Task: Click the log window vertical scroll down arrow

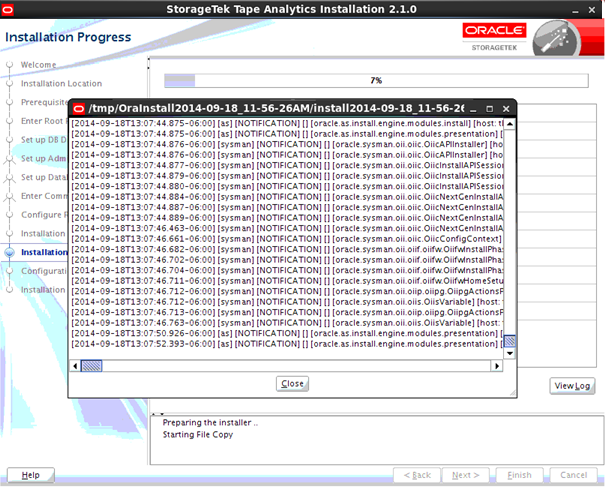Action: pyautogui.click(x=510, y=353)
